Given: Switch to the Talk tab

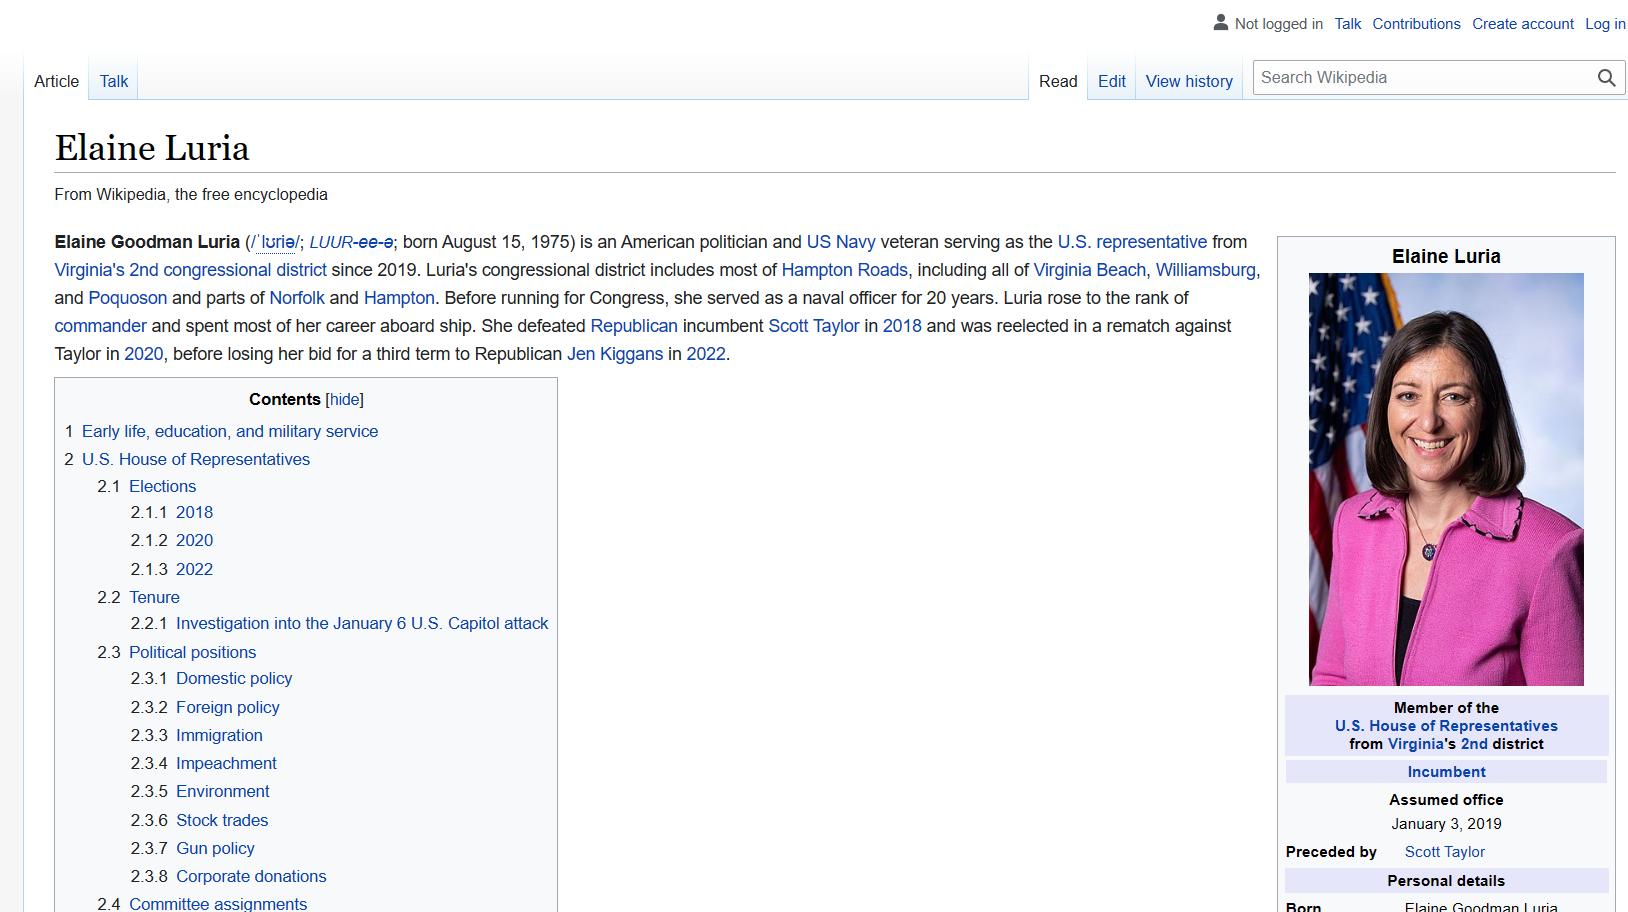Looking at the screenshot, I should pyautogui.click(x=114, y=81).
